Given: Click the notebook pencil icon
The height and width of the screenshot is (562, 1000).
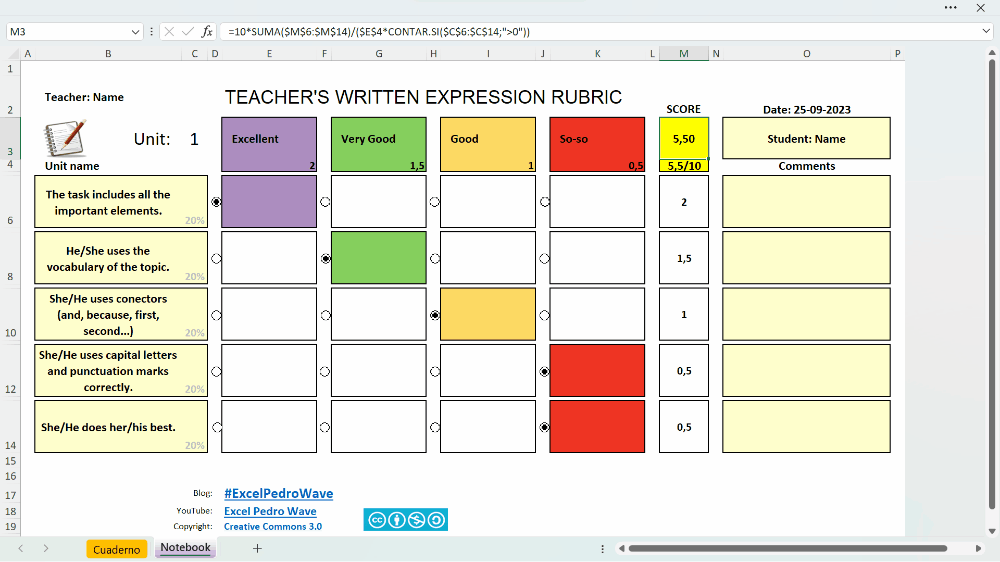Looking at the screenshot, I should [x=65, y=138].
